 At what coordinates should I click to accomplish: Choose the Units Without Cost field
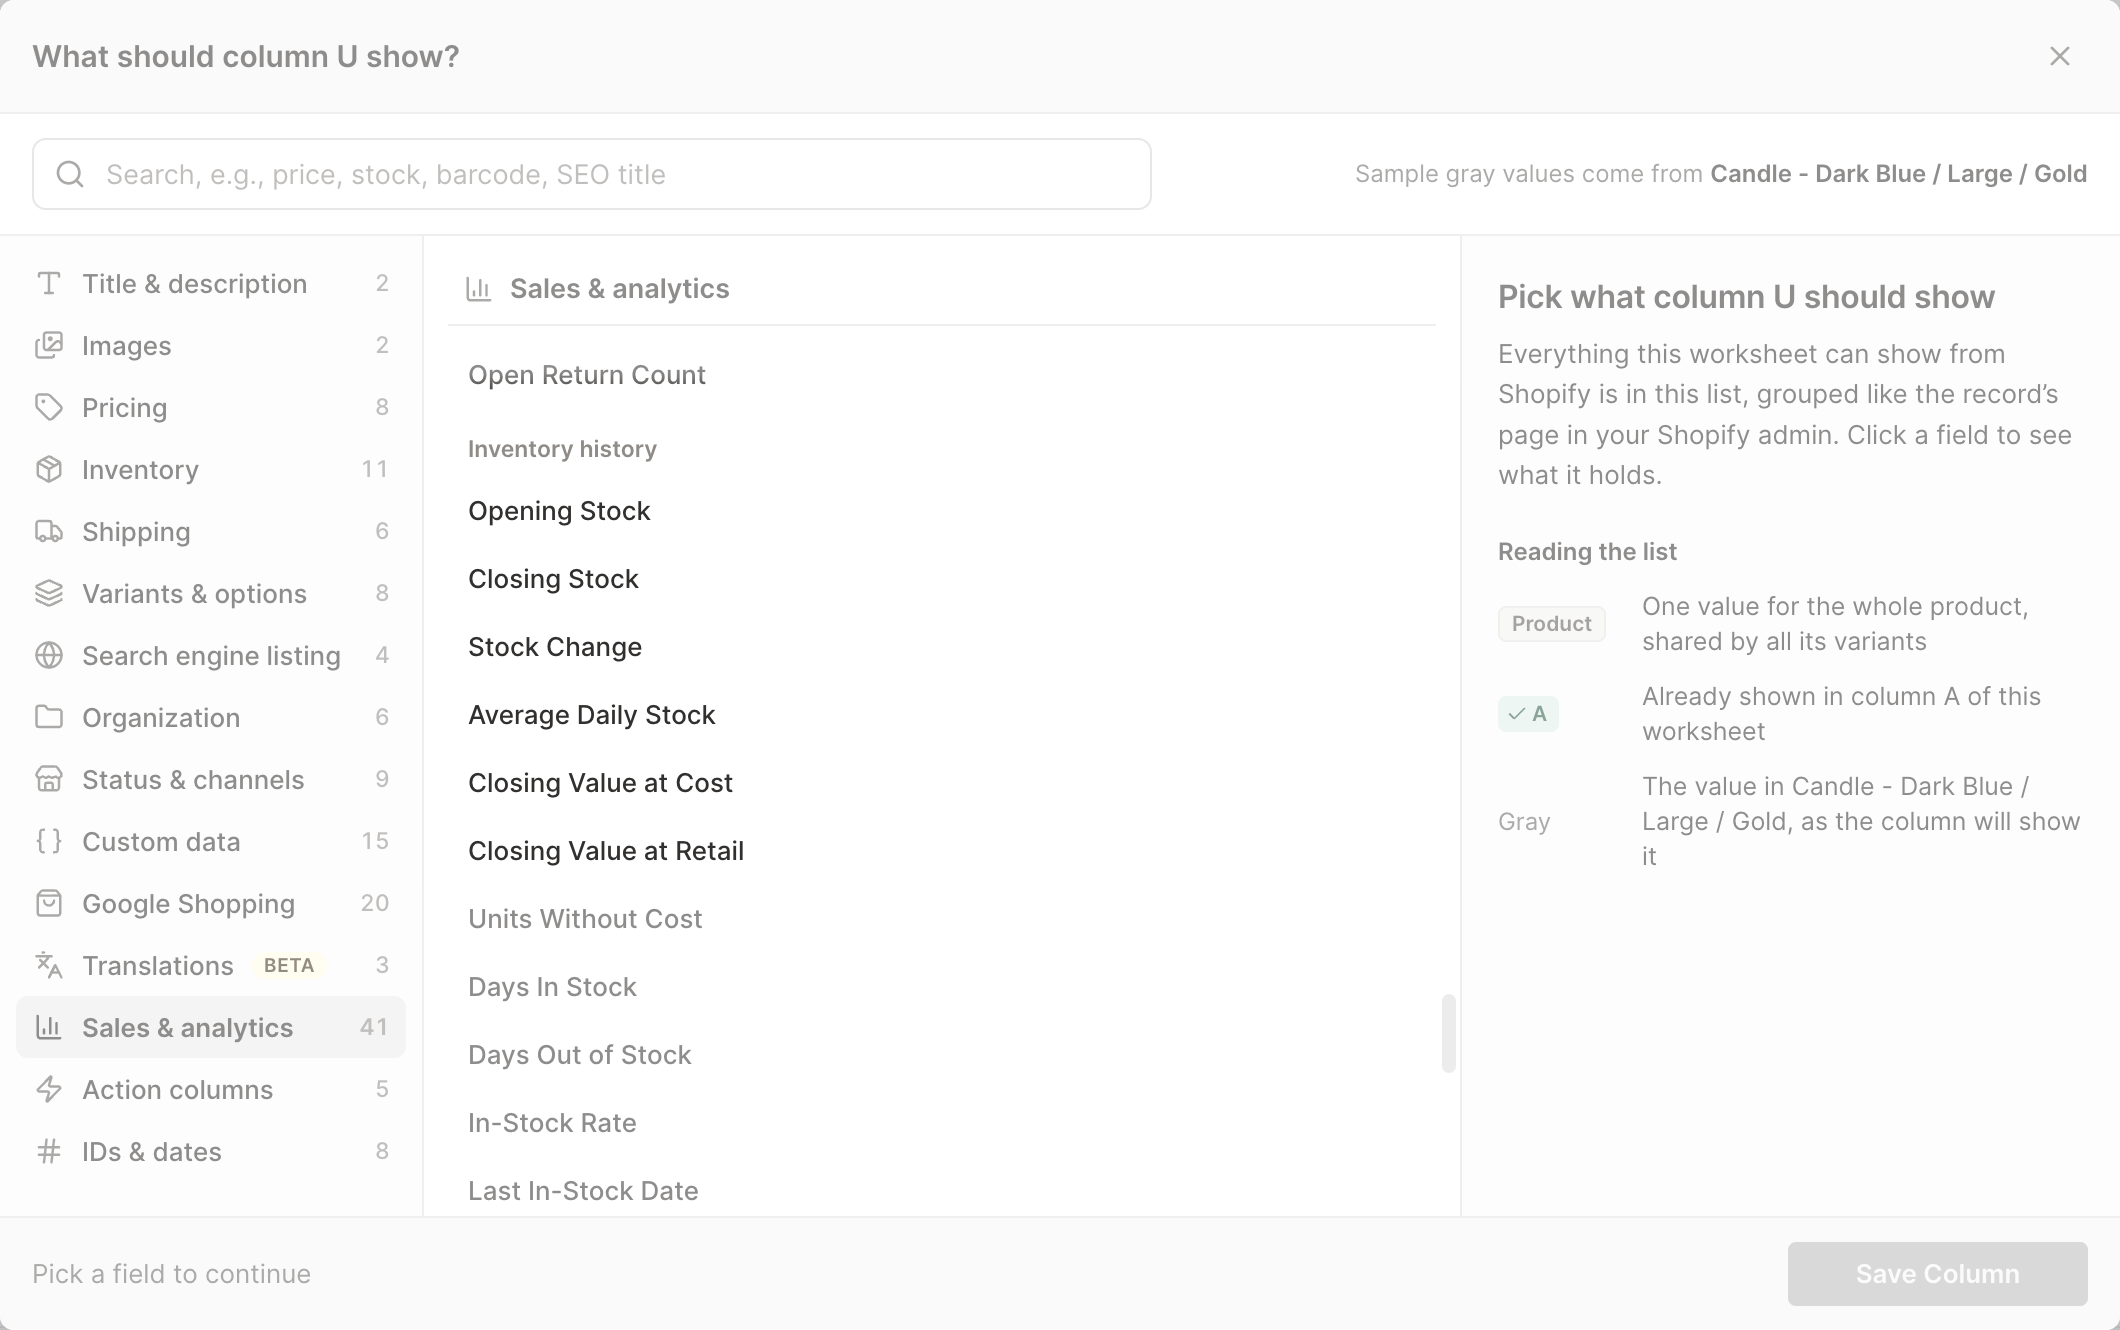point(941,919)
